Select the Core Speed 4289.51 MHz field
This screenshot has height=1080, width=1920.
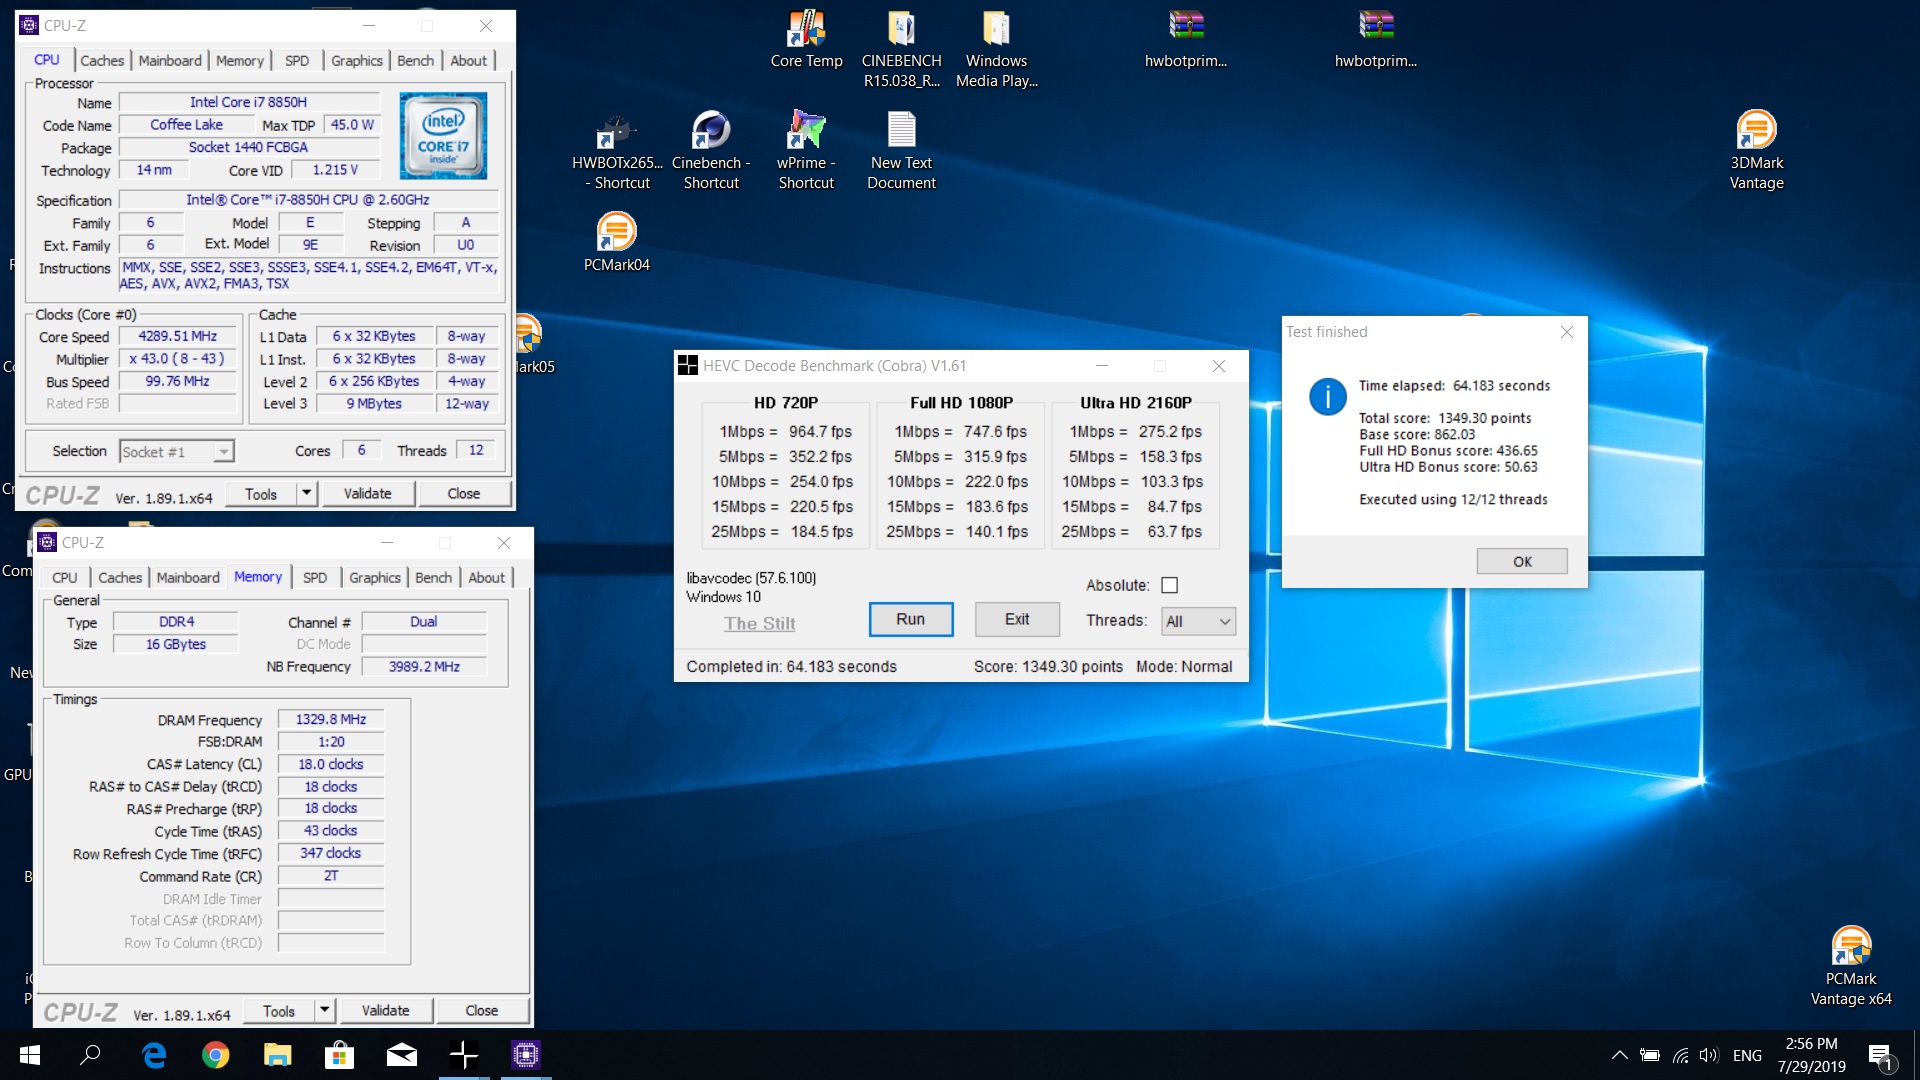point(177,337)
